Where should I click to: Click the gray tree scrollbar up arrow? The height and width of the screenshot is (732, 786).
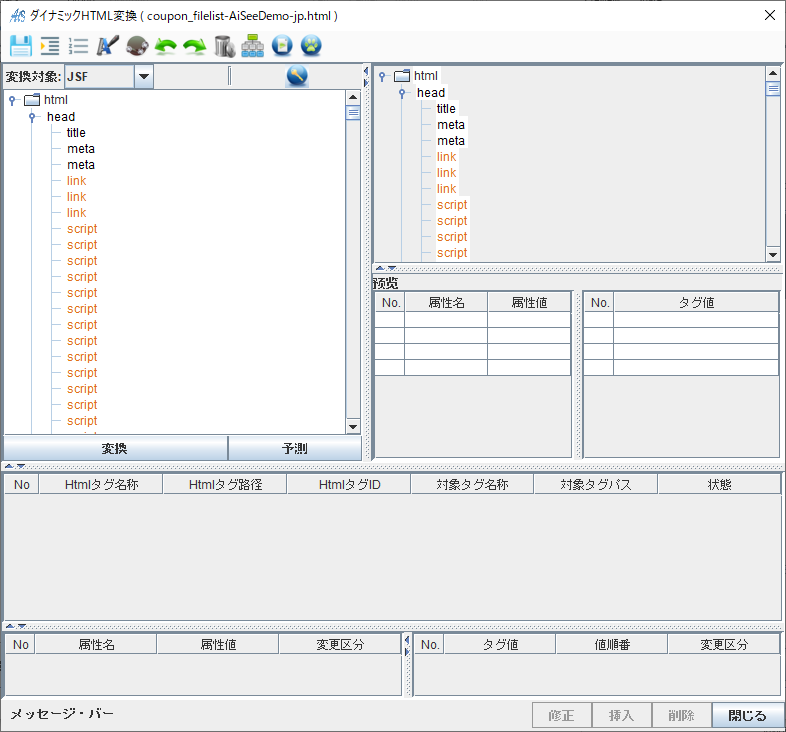click(773, 73)
